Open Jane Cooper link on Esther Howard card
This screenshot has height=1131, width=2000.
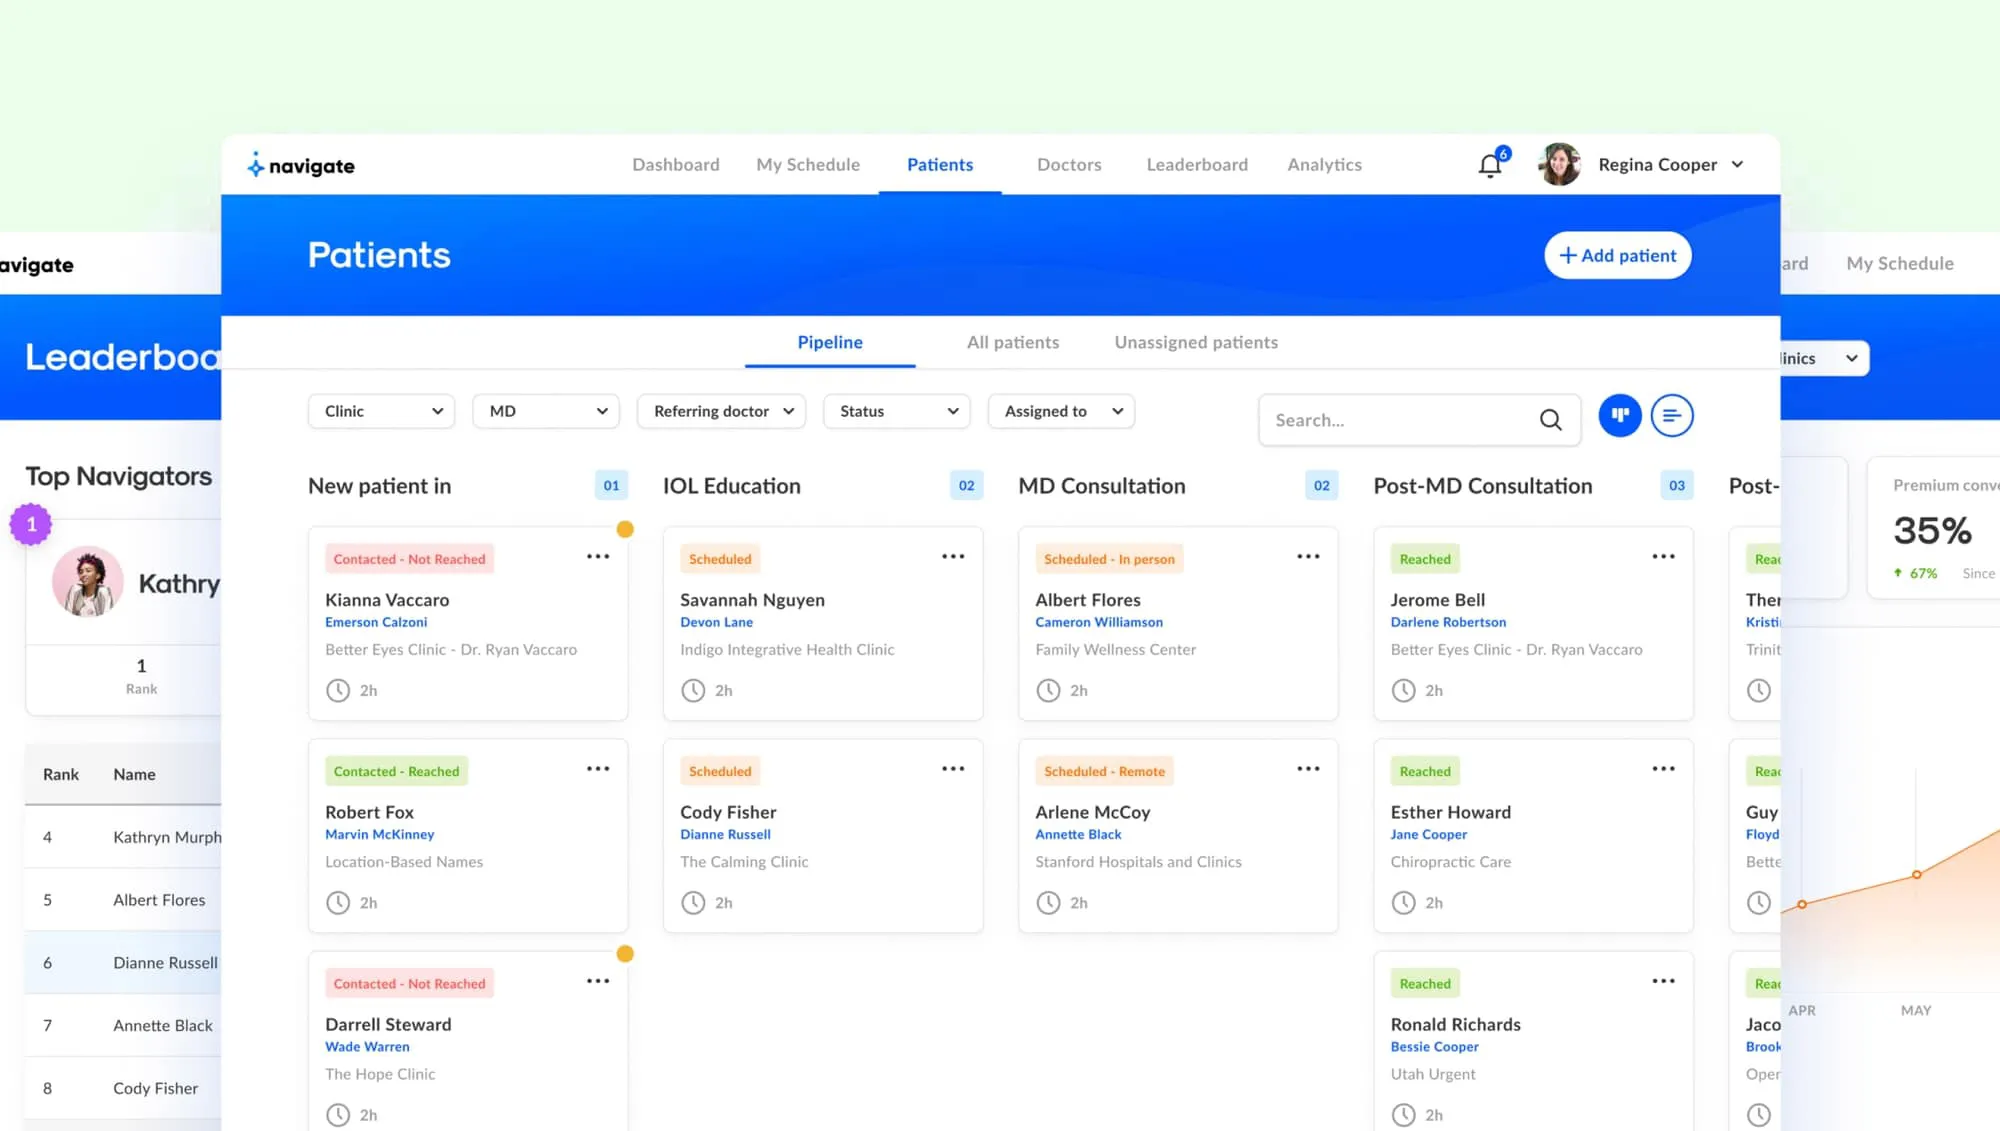(x=1428, y=834)
